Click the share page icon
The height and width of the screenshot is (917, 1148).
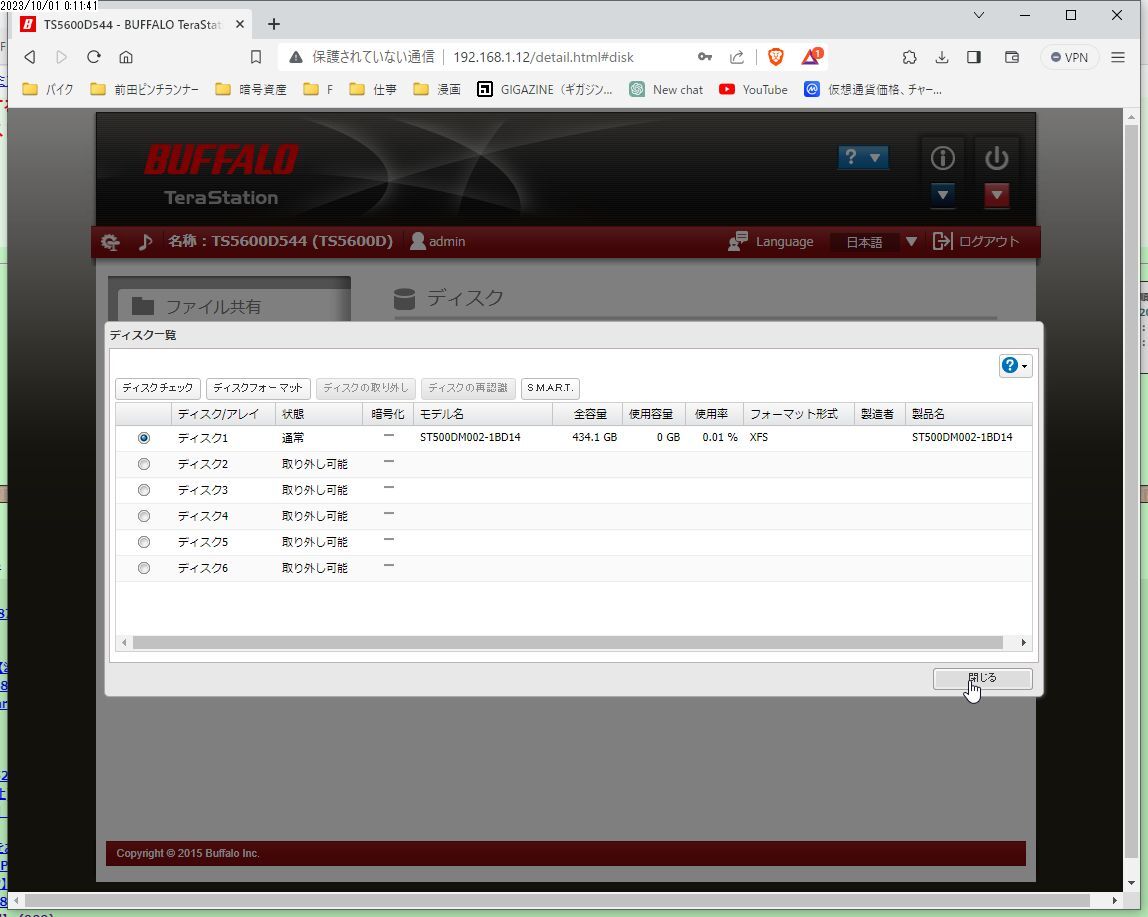737,57
